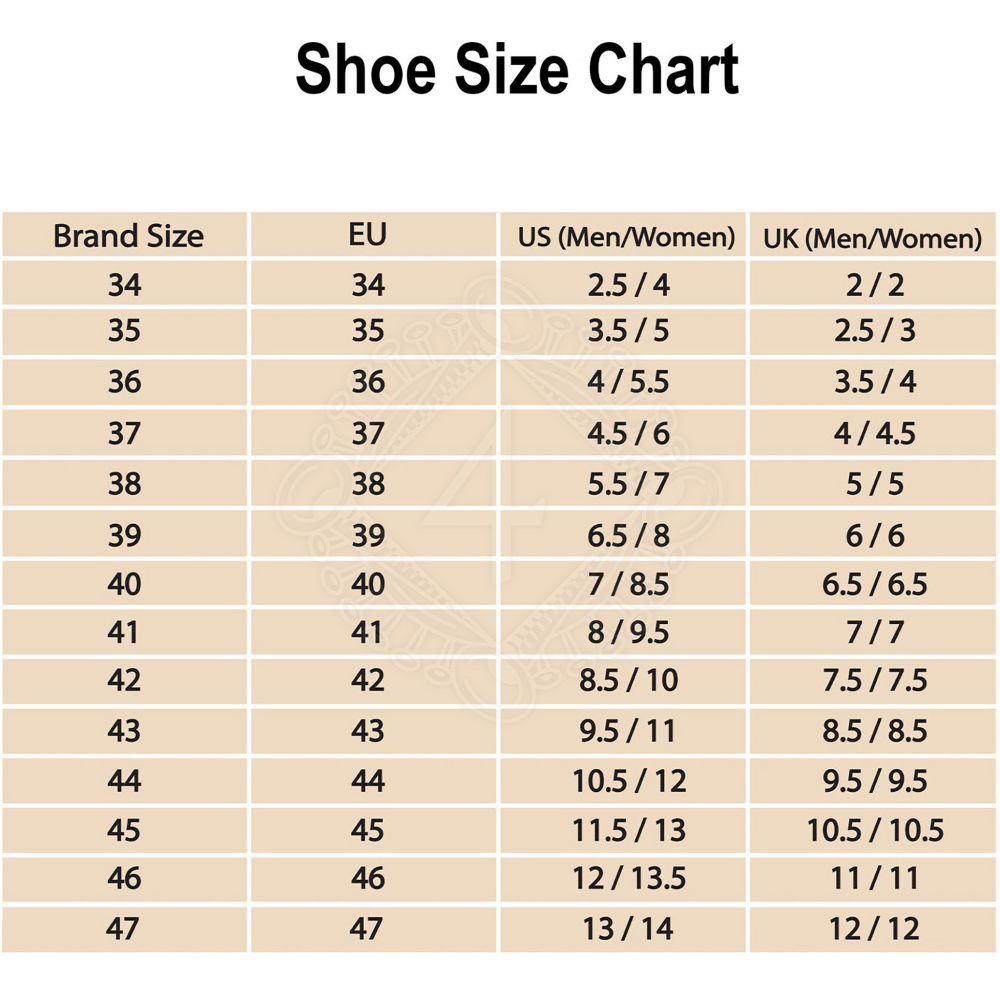The image size is (1000, 1000).
Task: Select Brand Size cell 38
Action: 125,484
